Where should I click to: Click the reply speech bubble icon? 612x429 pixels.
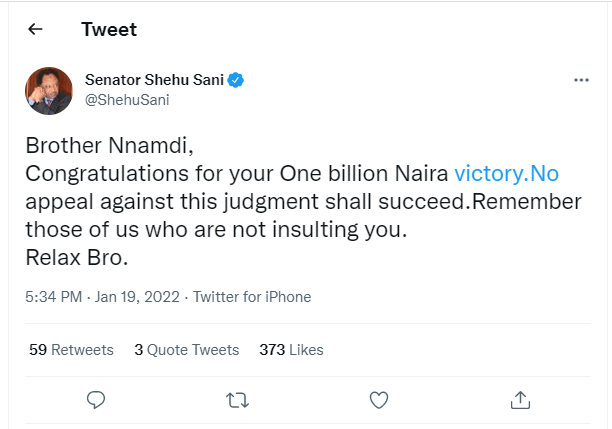pos(96,400)
